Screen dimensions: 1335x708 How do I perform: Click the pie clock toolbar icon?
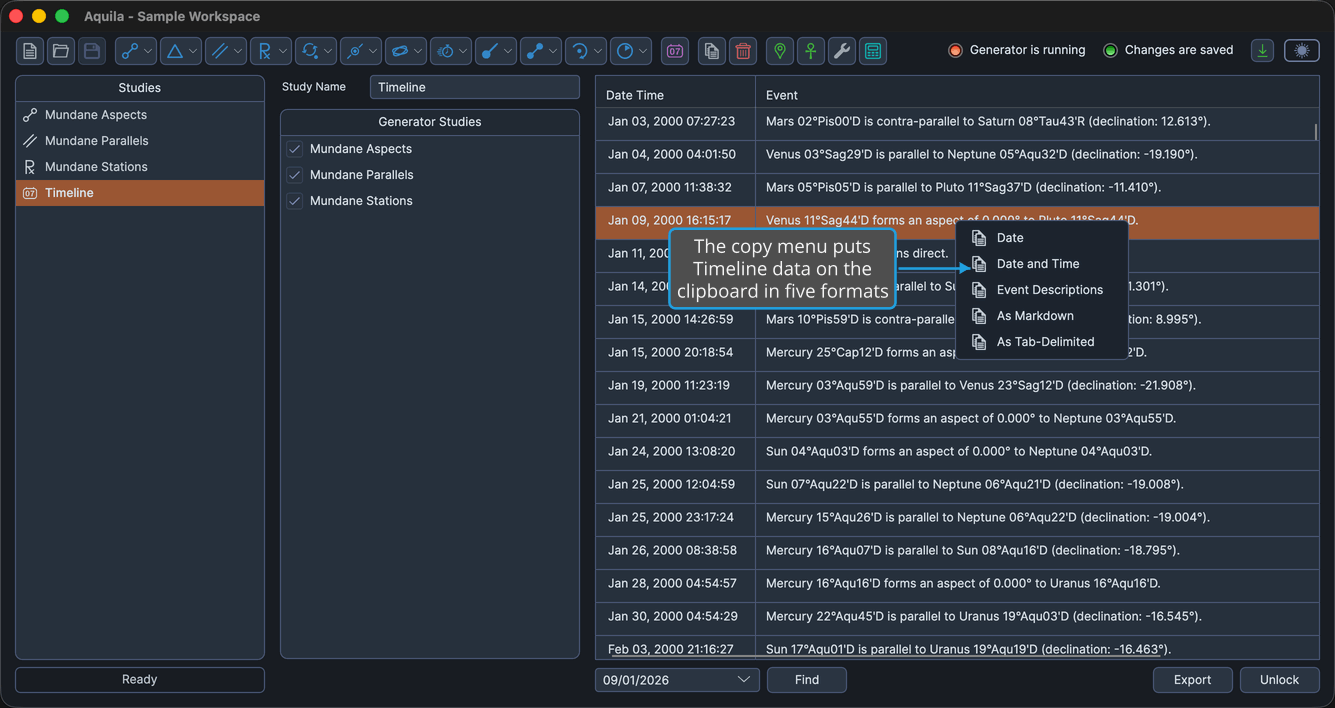coord(624,51)
